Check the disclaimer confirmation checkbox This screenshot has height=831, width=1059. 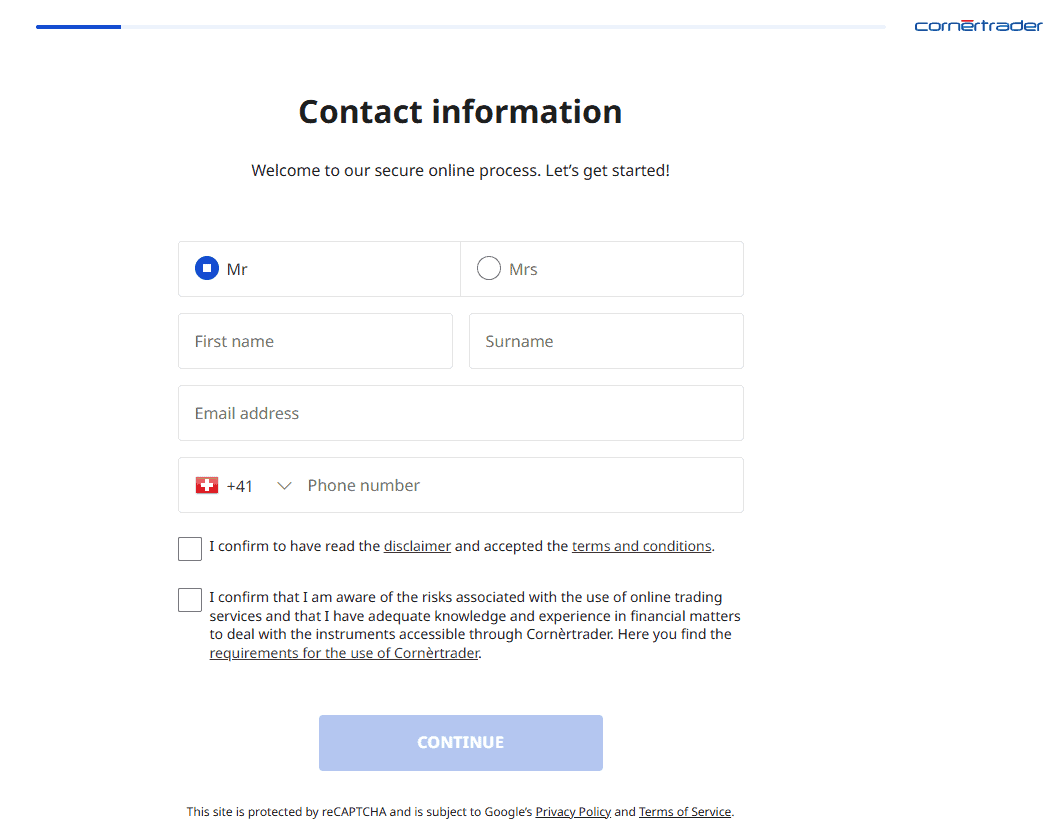coord(189,548)
